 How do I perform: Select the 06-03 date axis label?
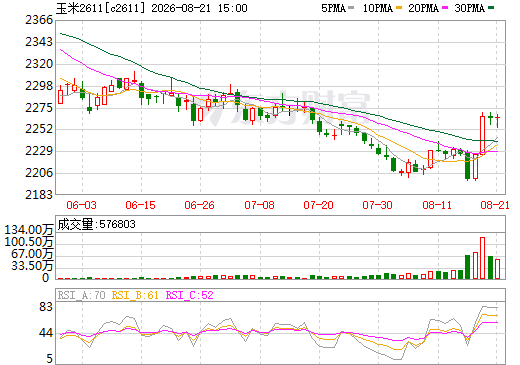pos(81,205)
